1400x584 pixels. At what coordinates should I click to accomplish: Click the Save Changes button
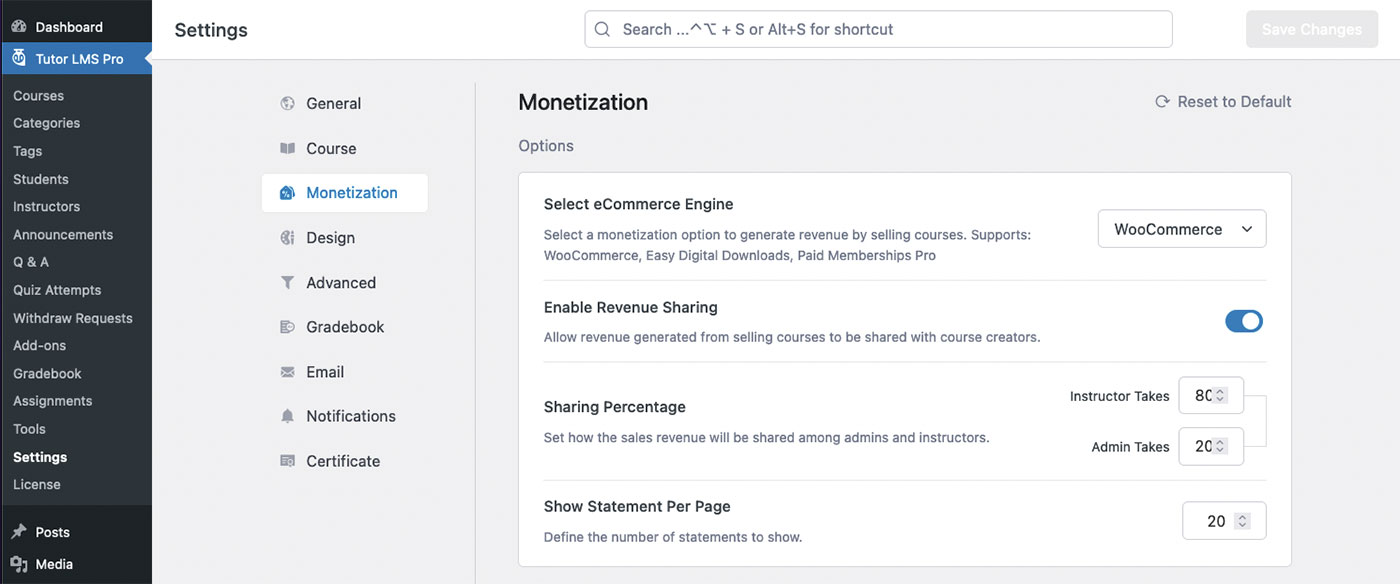click(x=1311, y=30)
